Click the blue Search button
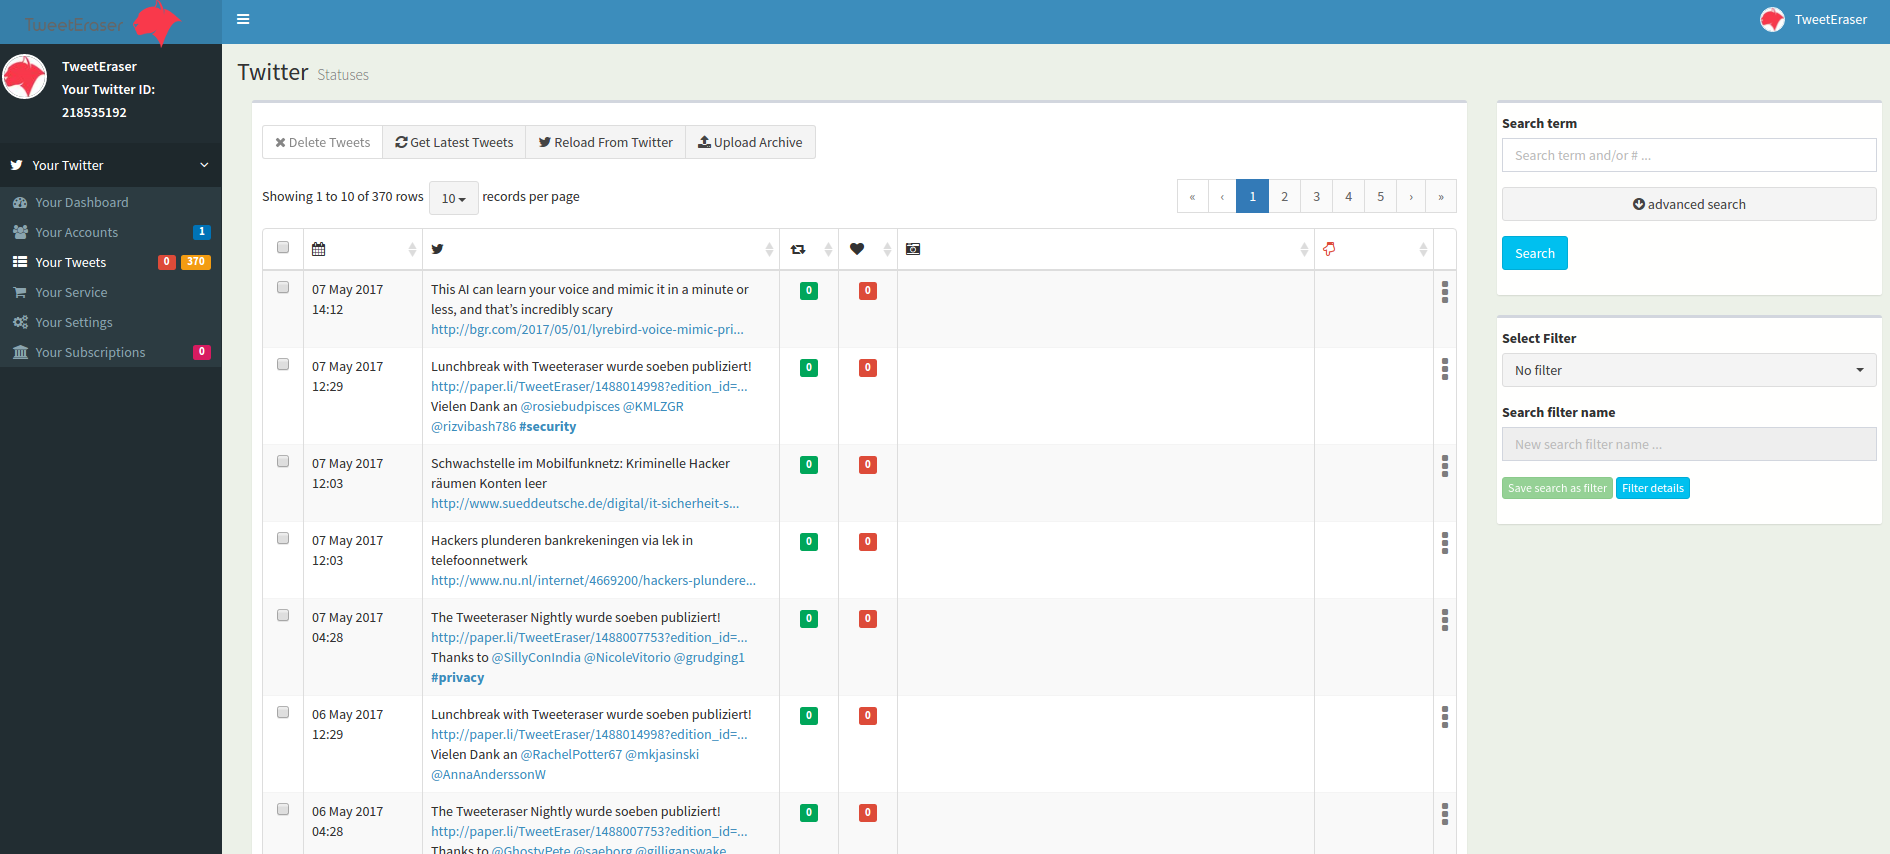 click(x=1534, y=253)
